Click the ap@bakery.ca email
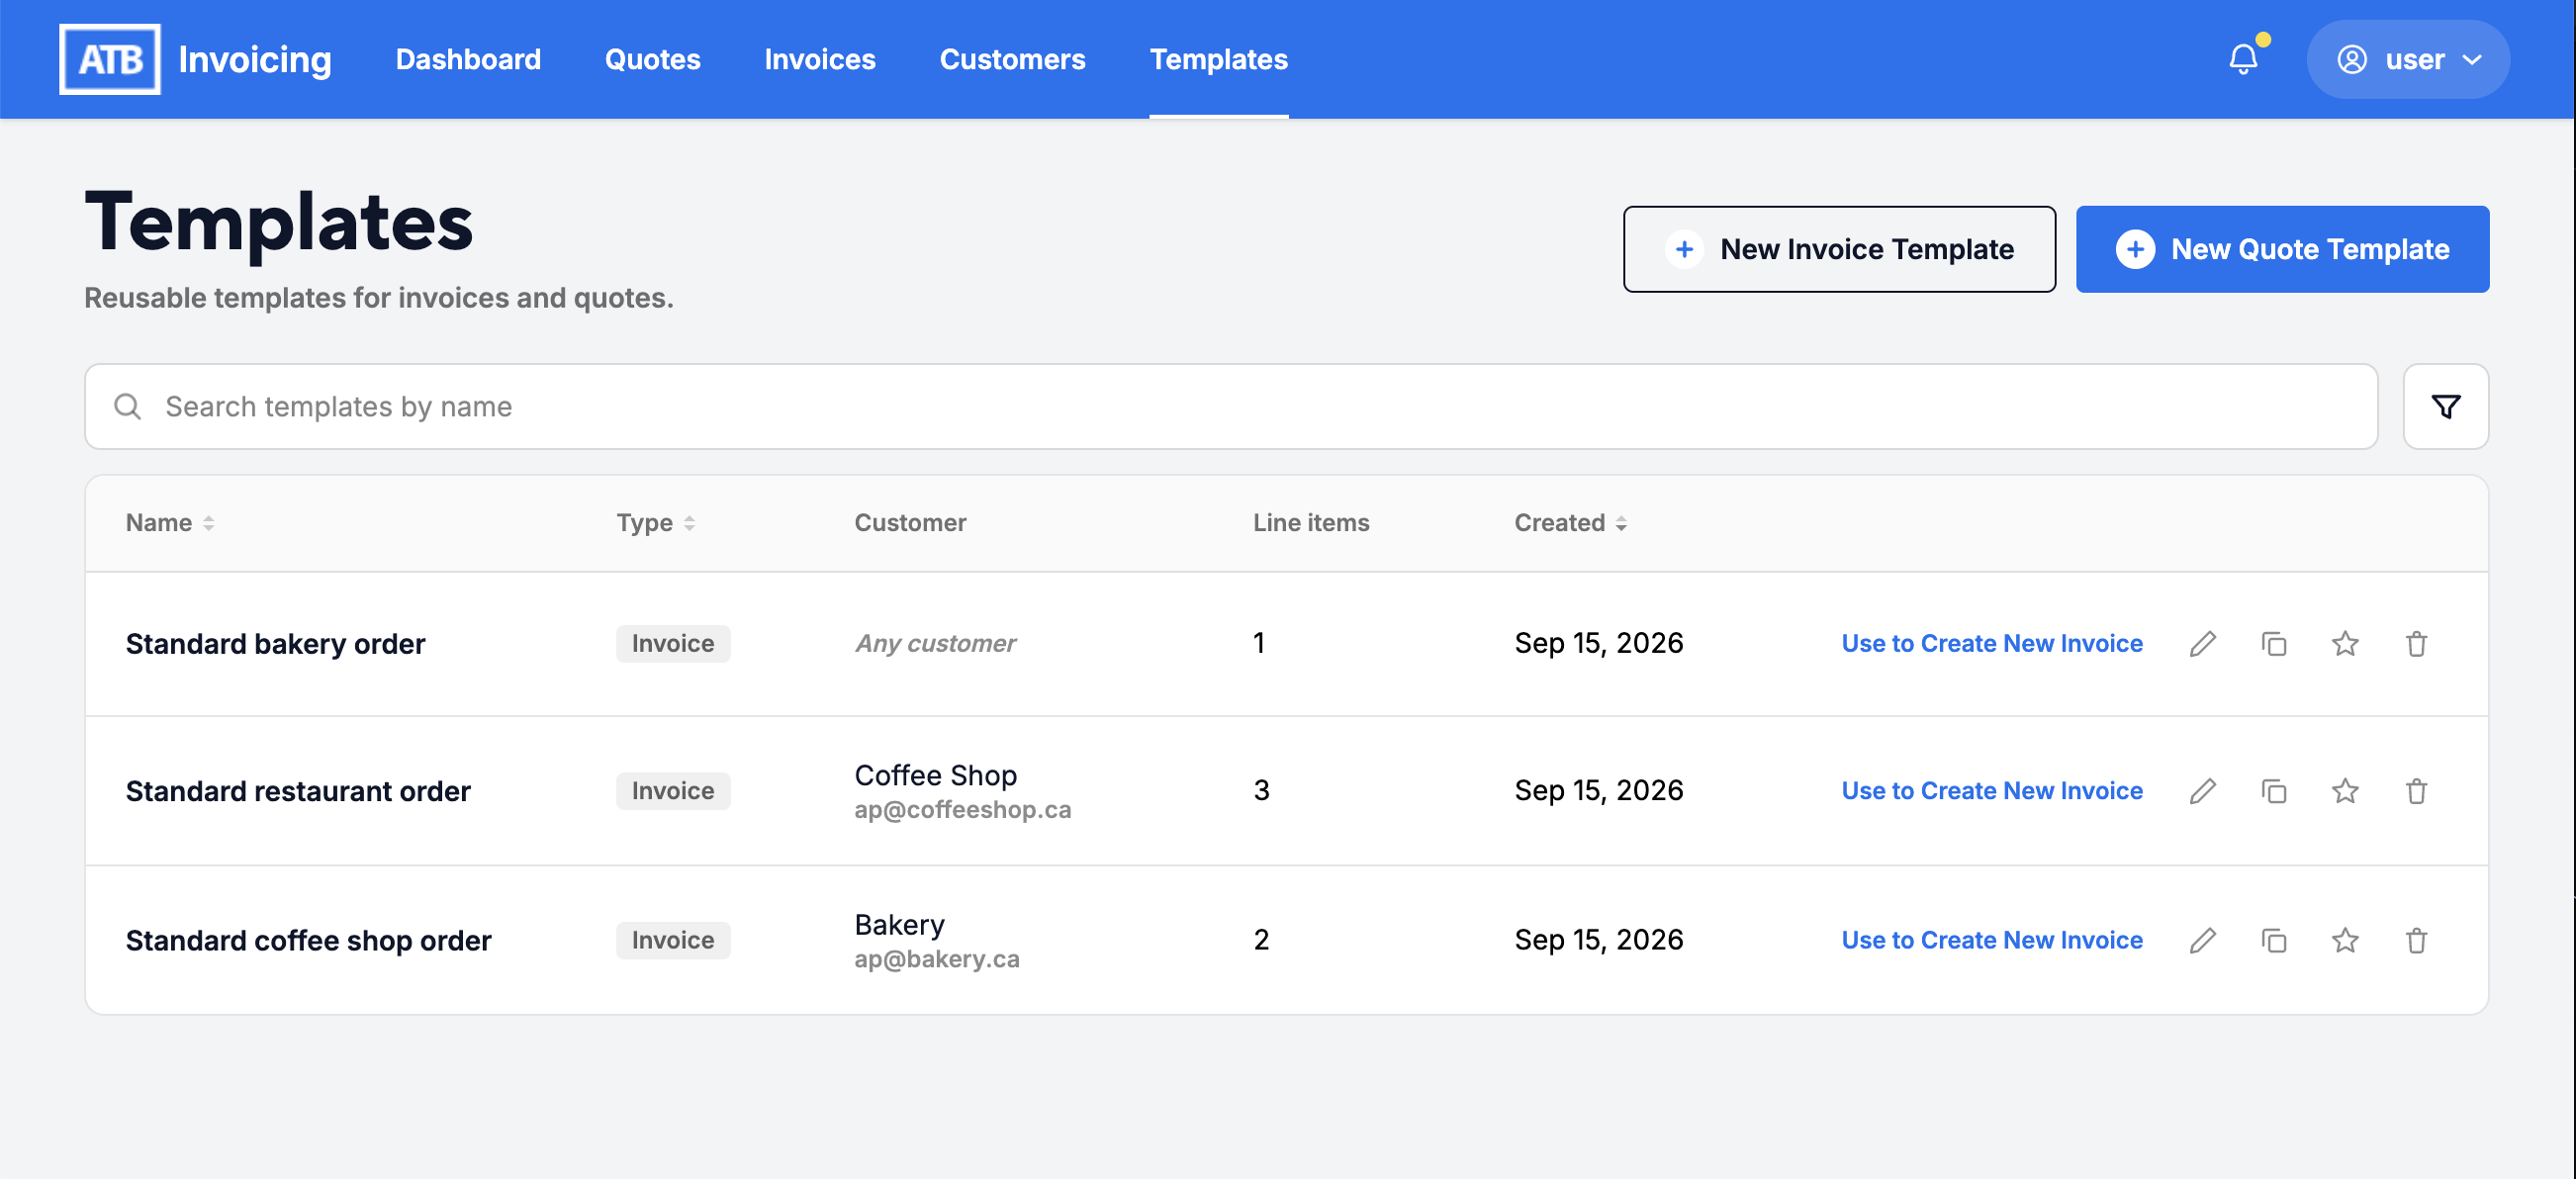 click(x=936, y=958)
